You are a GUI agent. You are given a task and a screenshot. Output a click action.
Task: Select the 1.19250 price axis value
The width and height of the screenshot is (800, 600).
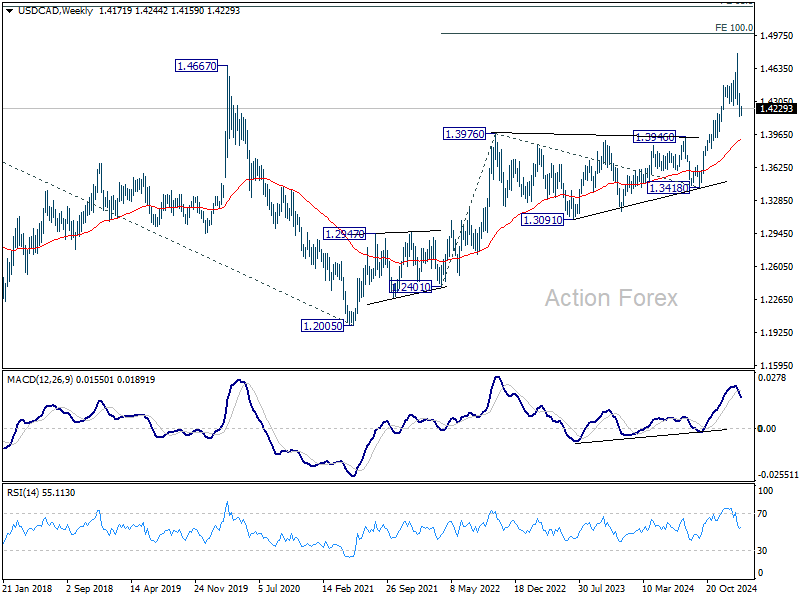(777, 333)
